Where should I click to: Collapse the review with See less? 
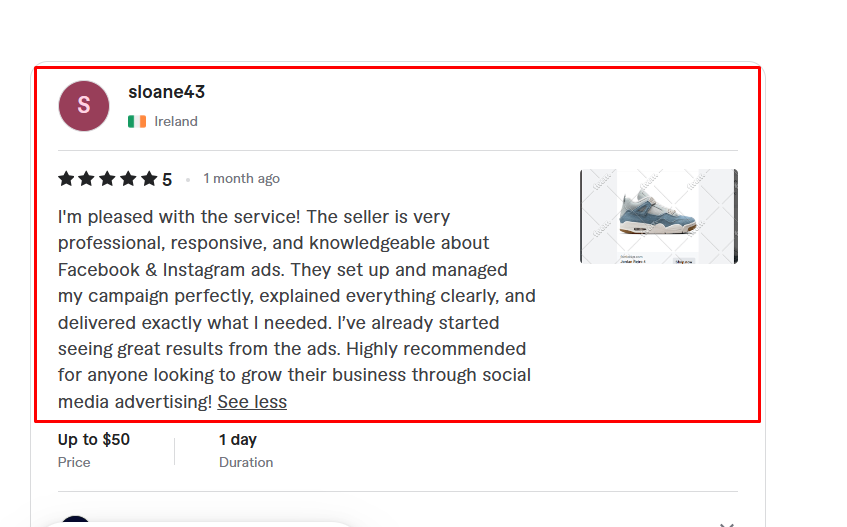(x=252, y=402)
